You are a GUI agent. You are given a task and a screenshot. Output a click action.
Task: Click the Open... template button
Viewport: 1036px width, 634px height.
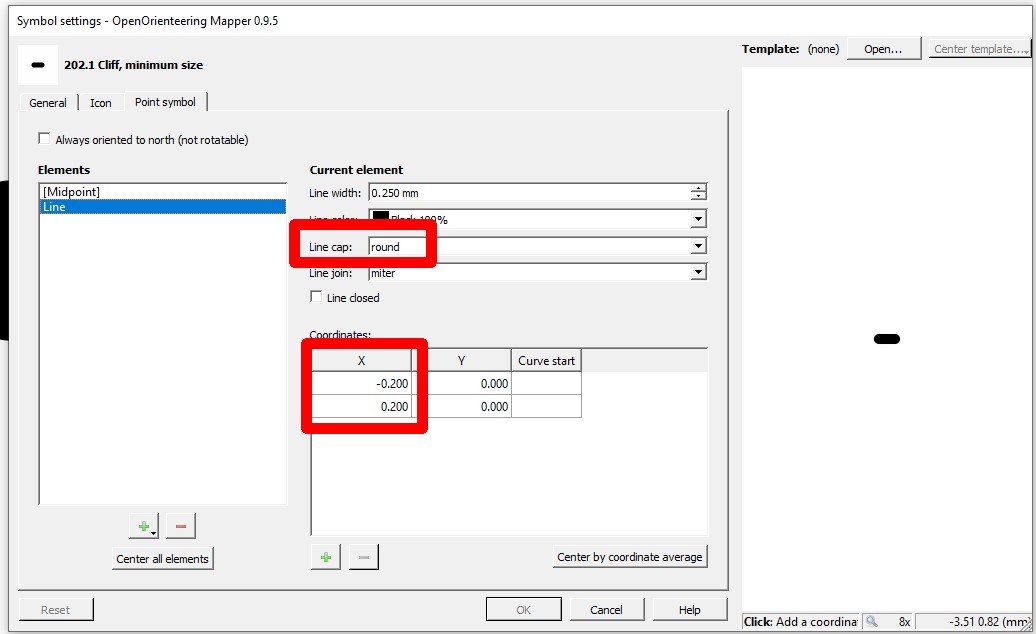tap(883, 49)
